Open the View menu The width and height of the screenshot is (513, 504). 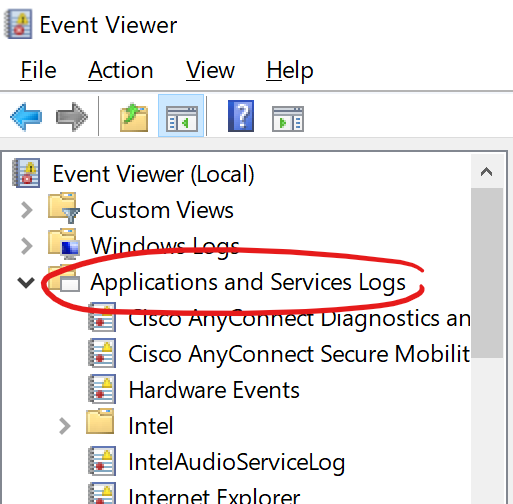click(210, 71)
